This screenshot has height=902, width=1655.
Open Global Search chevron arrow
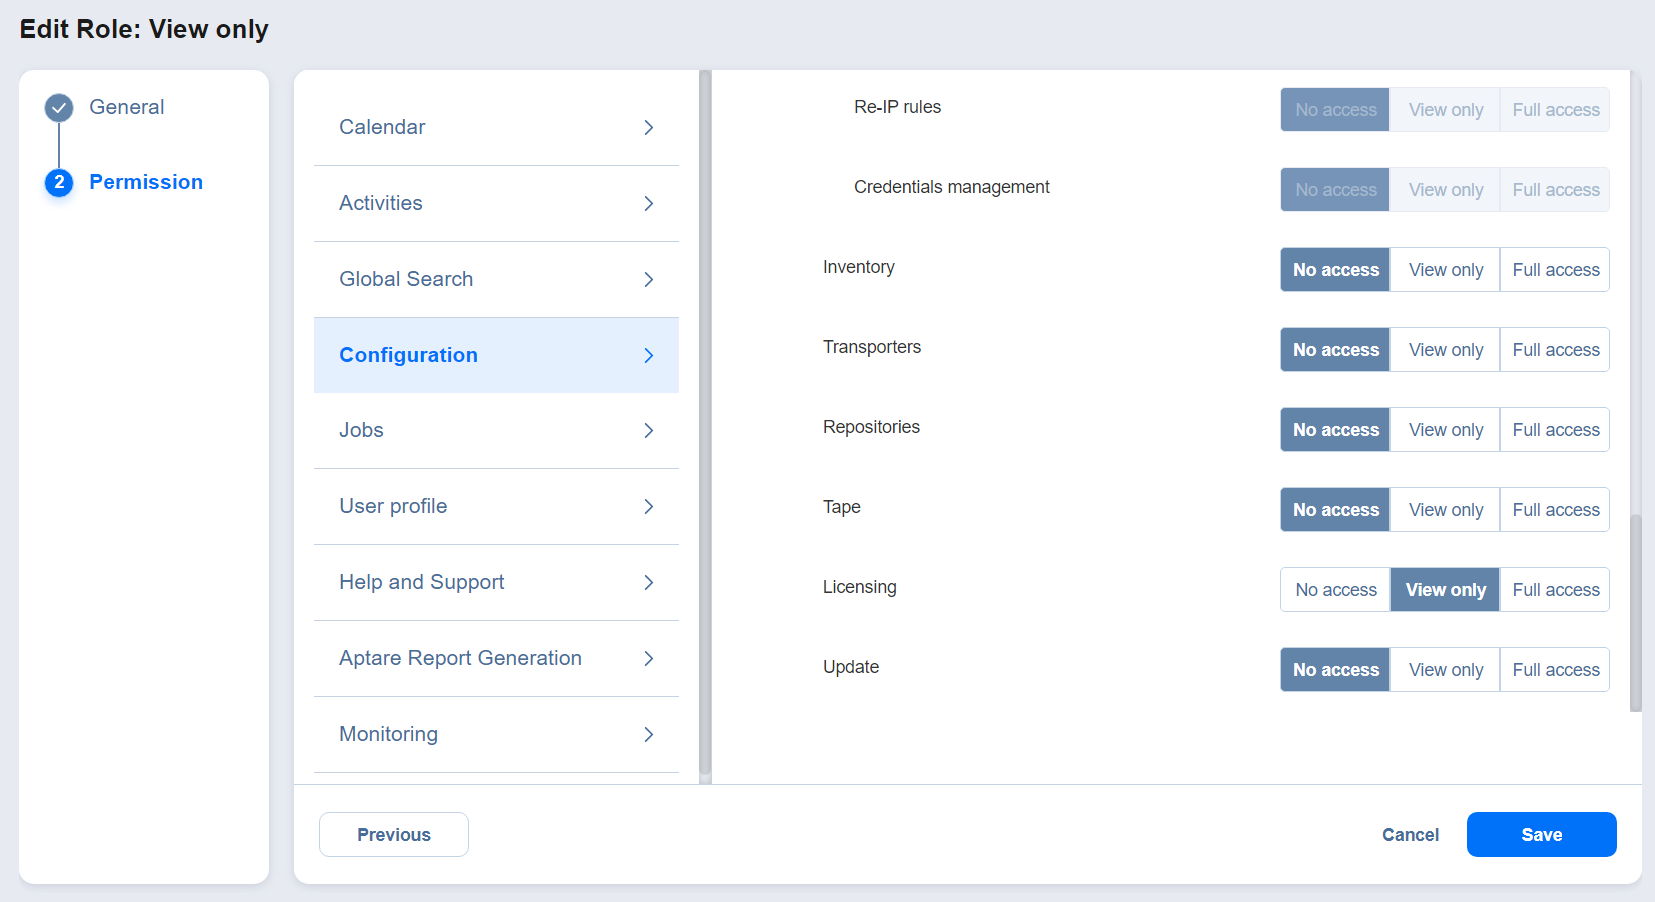click(x=649, y=279)
